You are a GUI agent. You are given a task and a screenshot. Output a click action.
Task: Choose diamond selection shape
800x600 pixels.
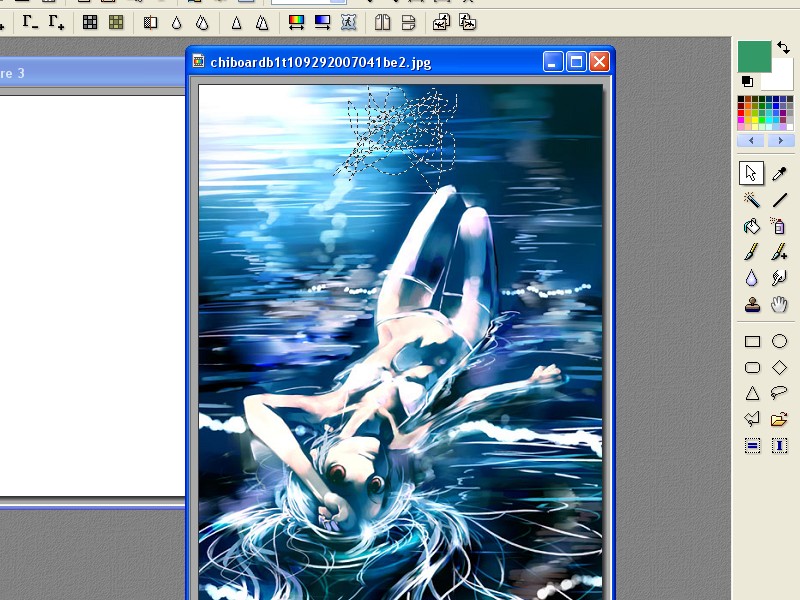point(779,367)
